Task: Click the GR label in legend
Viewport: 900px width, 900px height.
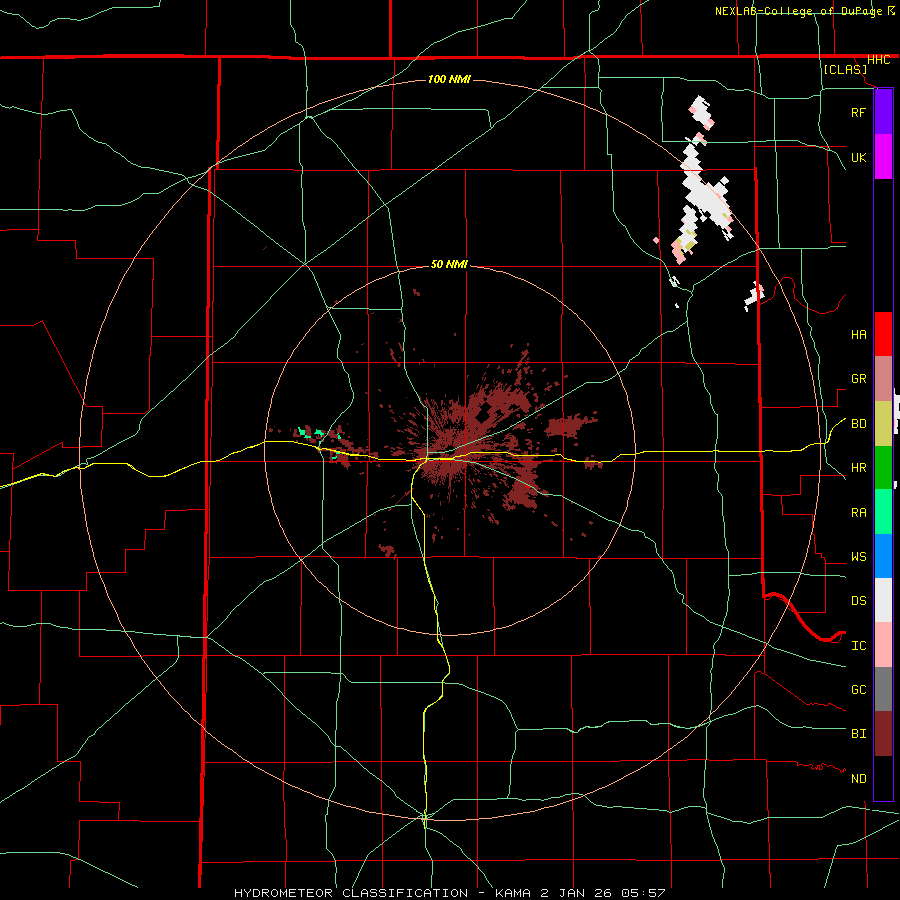Action: click(858, 379)
